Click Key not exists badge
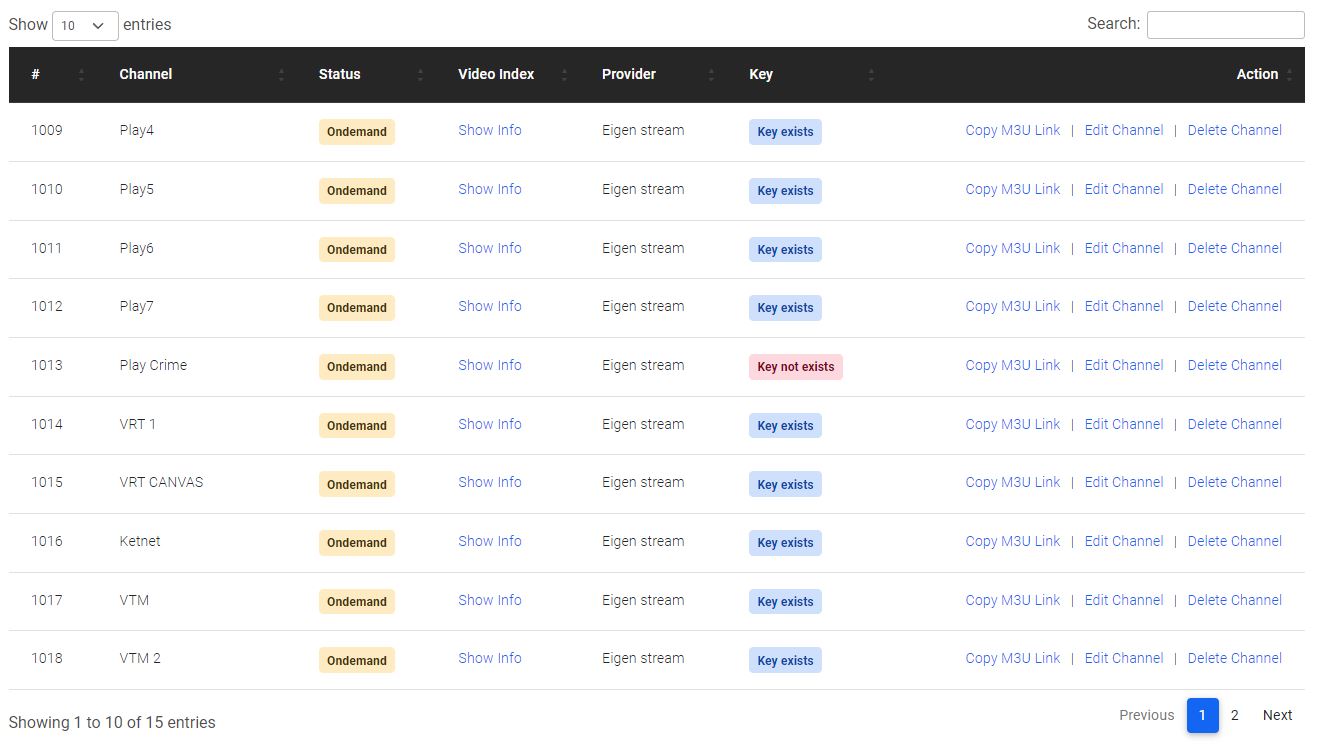This screenshot has height=751, width=1320. [796, 367]
